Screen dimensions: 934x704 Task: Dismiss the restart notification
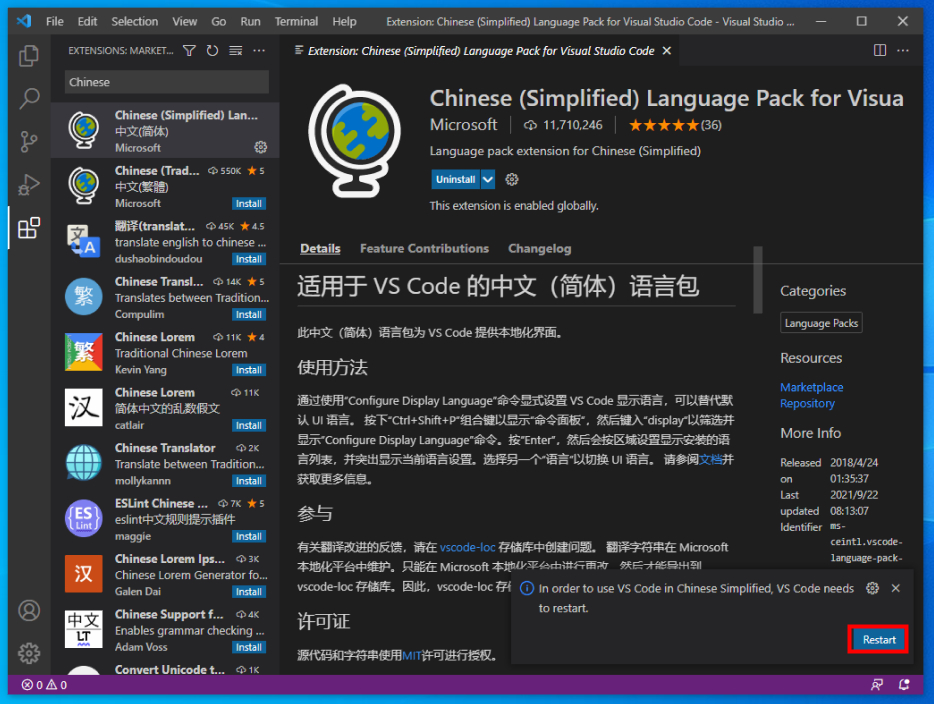click(x=895, y=588)
